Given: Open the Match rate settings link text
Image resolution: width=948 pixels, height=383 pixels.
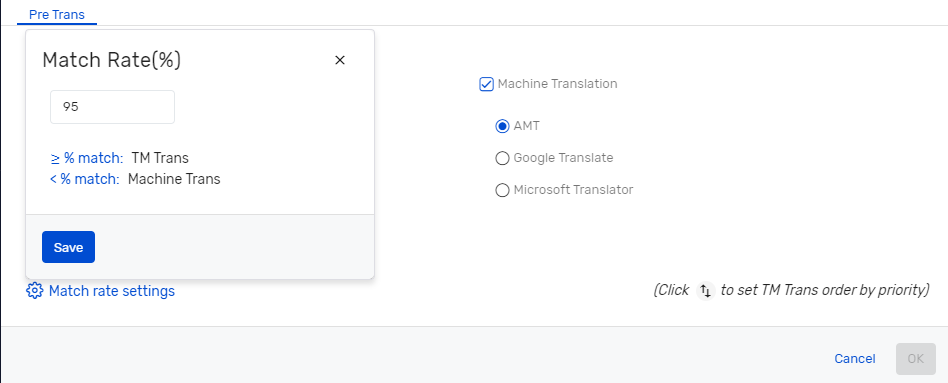Looking at the screenshot, I should click(112, 291).
